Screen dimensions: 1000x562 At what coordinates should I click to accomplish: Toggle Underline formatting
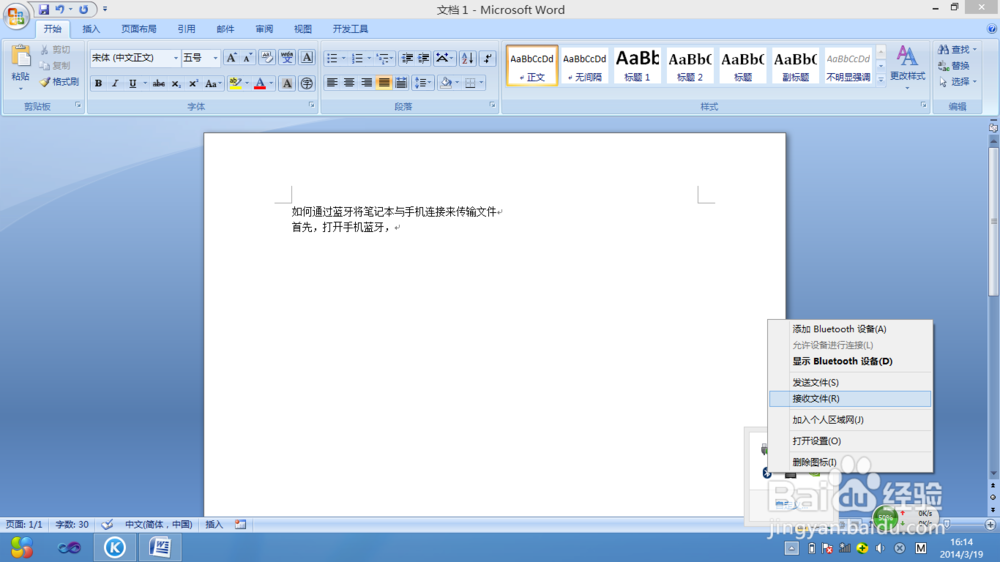(132, 84)
